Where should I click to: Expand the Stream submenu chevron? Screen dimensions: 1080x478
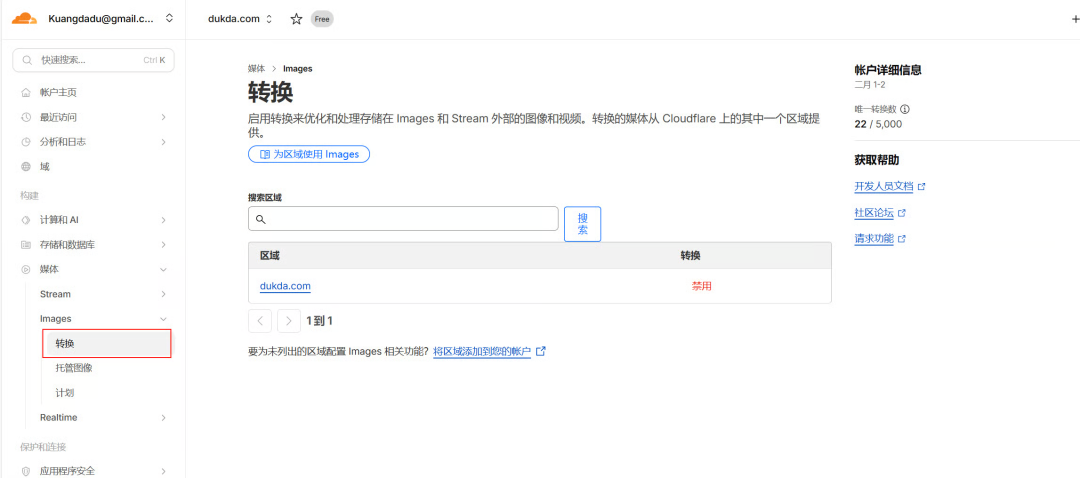(x=163, y=294)
